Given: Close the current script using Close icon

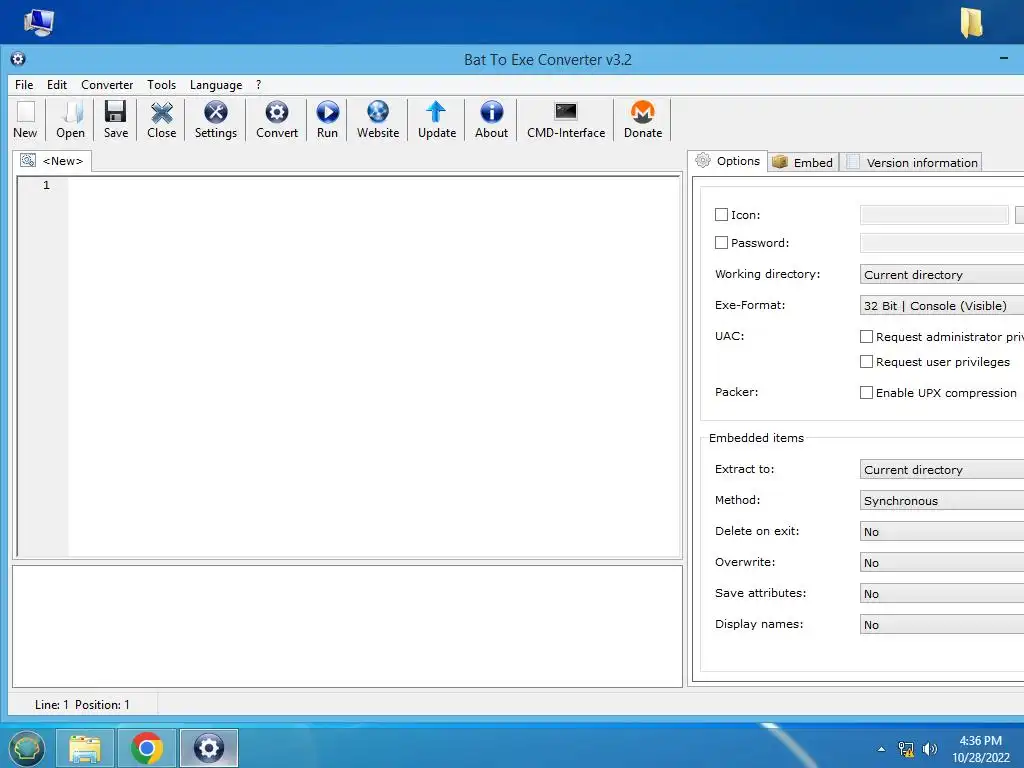Looking at the screenshot, I should click(161, 120).
